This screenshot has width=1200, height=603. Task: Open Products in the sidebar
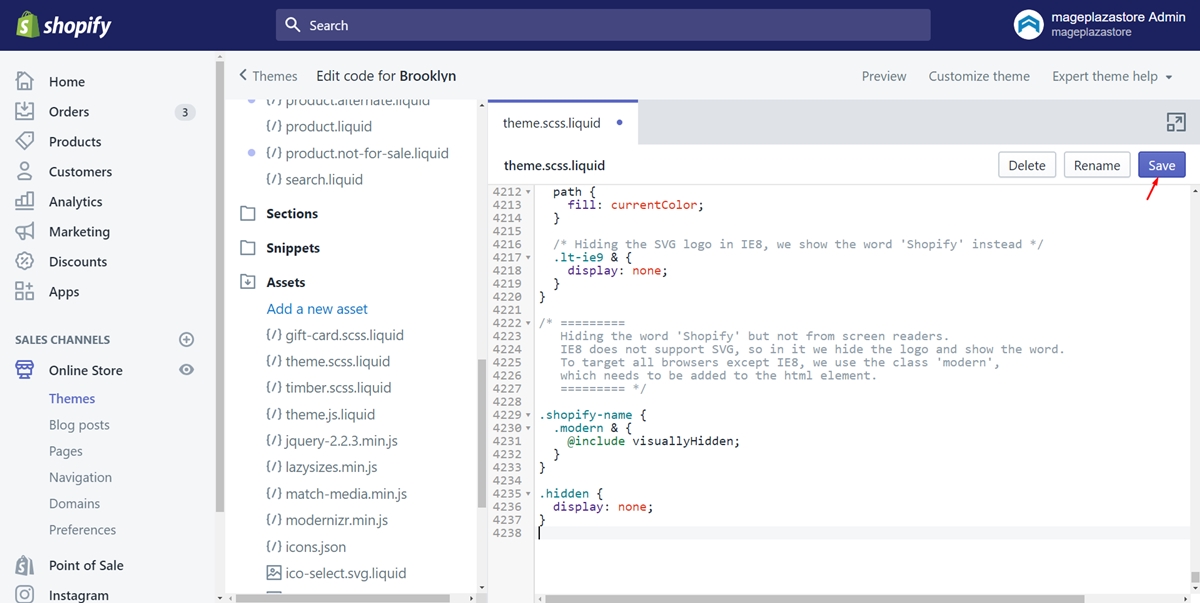tap(75, 141)
